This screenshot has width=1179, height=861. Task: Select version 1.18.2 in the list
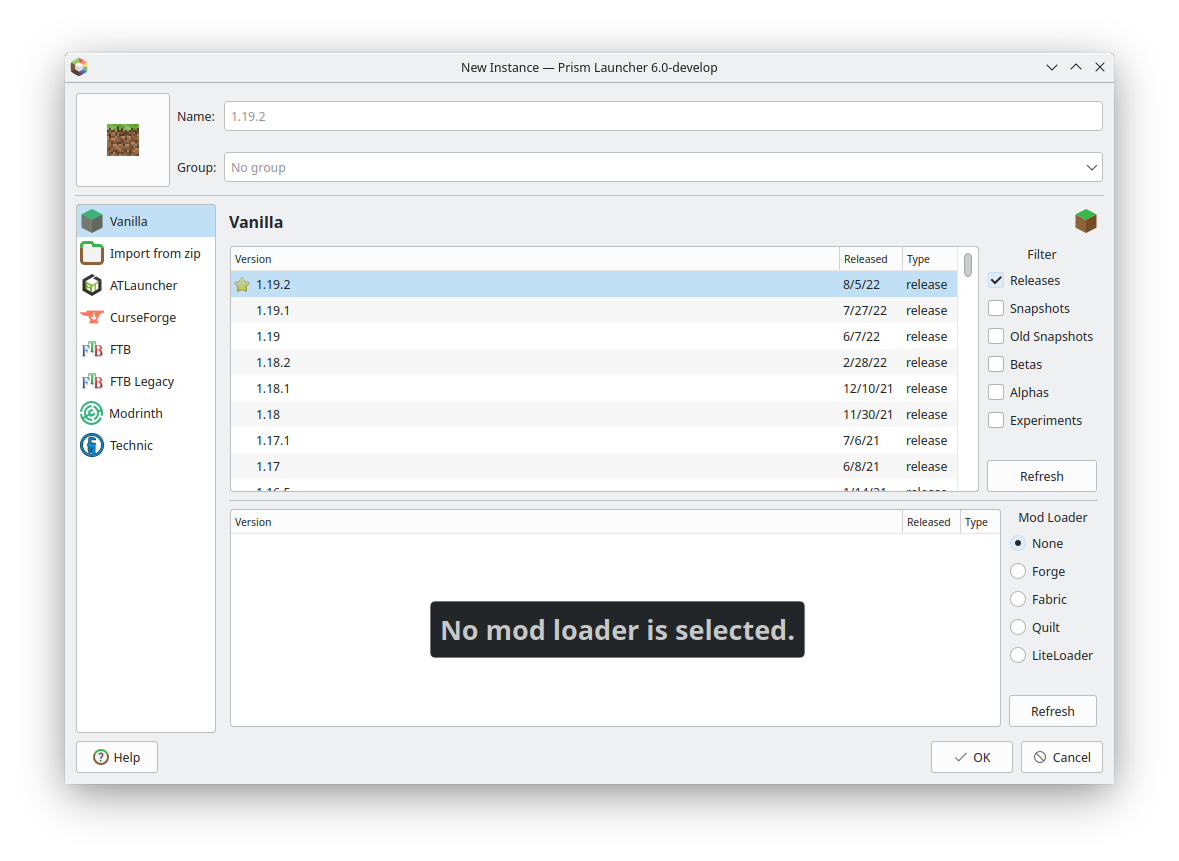273,362
